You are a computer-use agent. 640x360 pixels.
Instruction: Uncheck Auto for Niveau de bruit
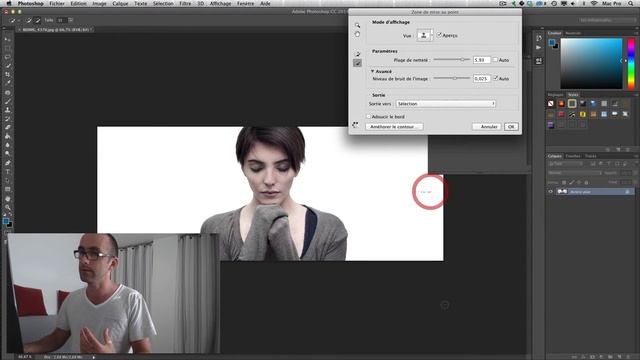(x=496, y=78)
